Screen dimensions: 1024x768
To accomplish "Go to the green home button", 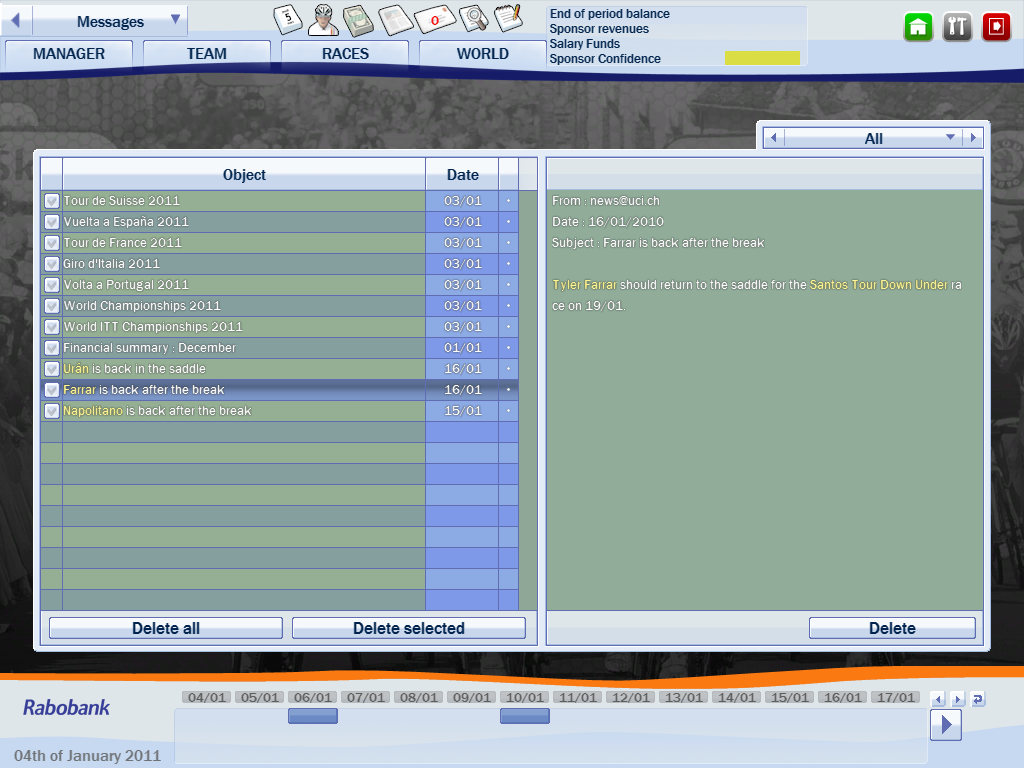I will pyautogui.click(x=918, y=27).
